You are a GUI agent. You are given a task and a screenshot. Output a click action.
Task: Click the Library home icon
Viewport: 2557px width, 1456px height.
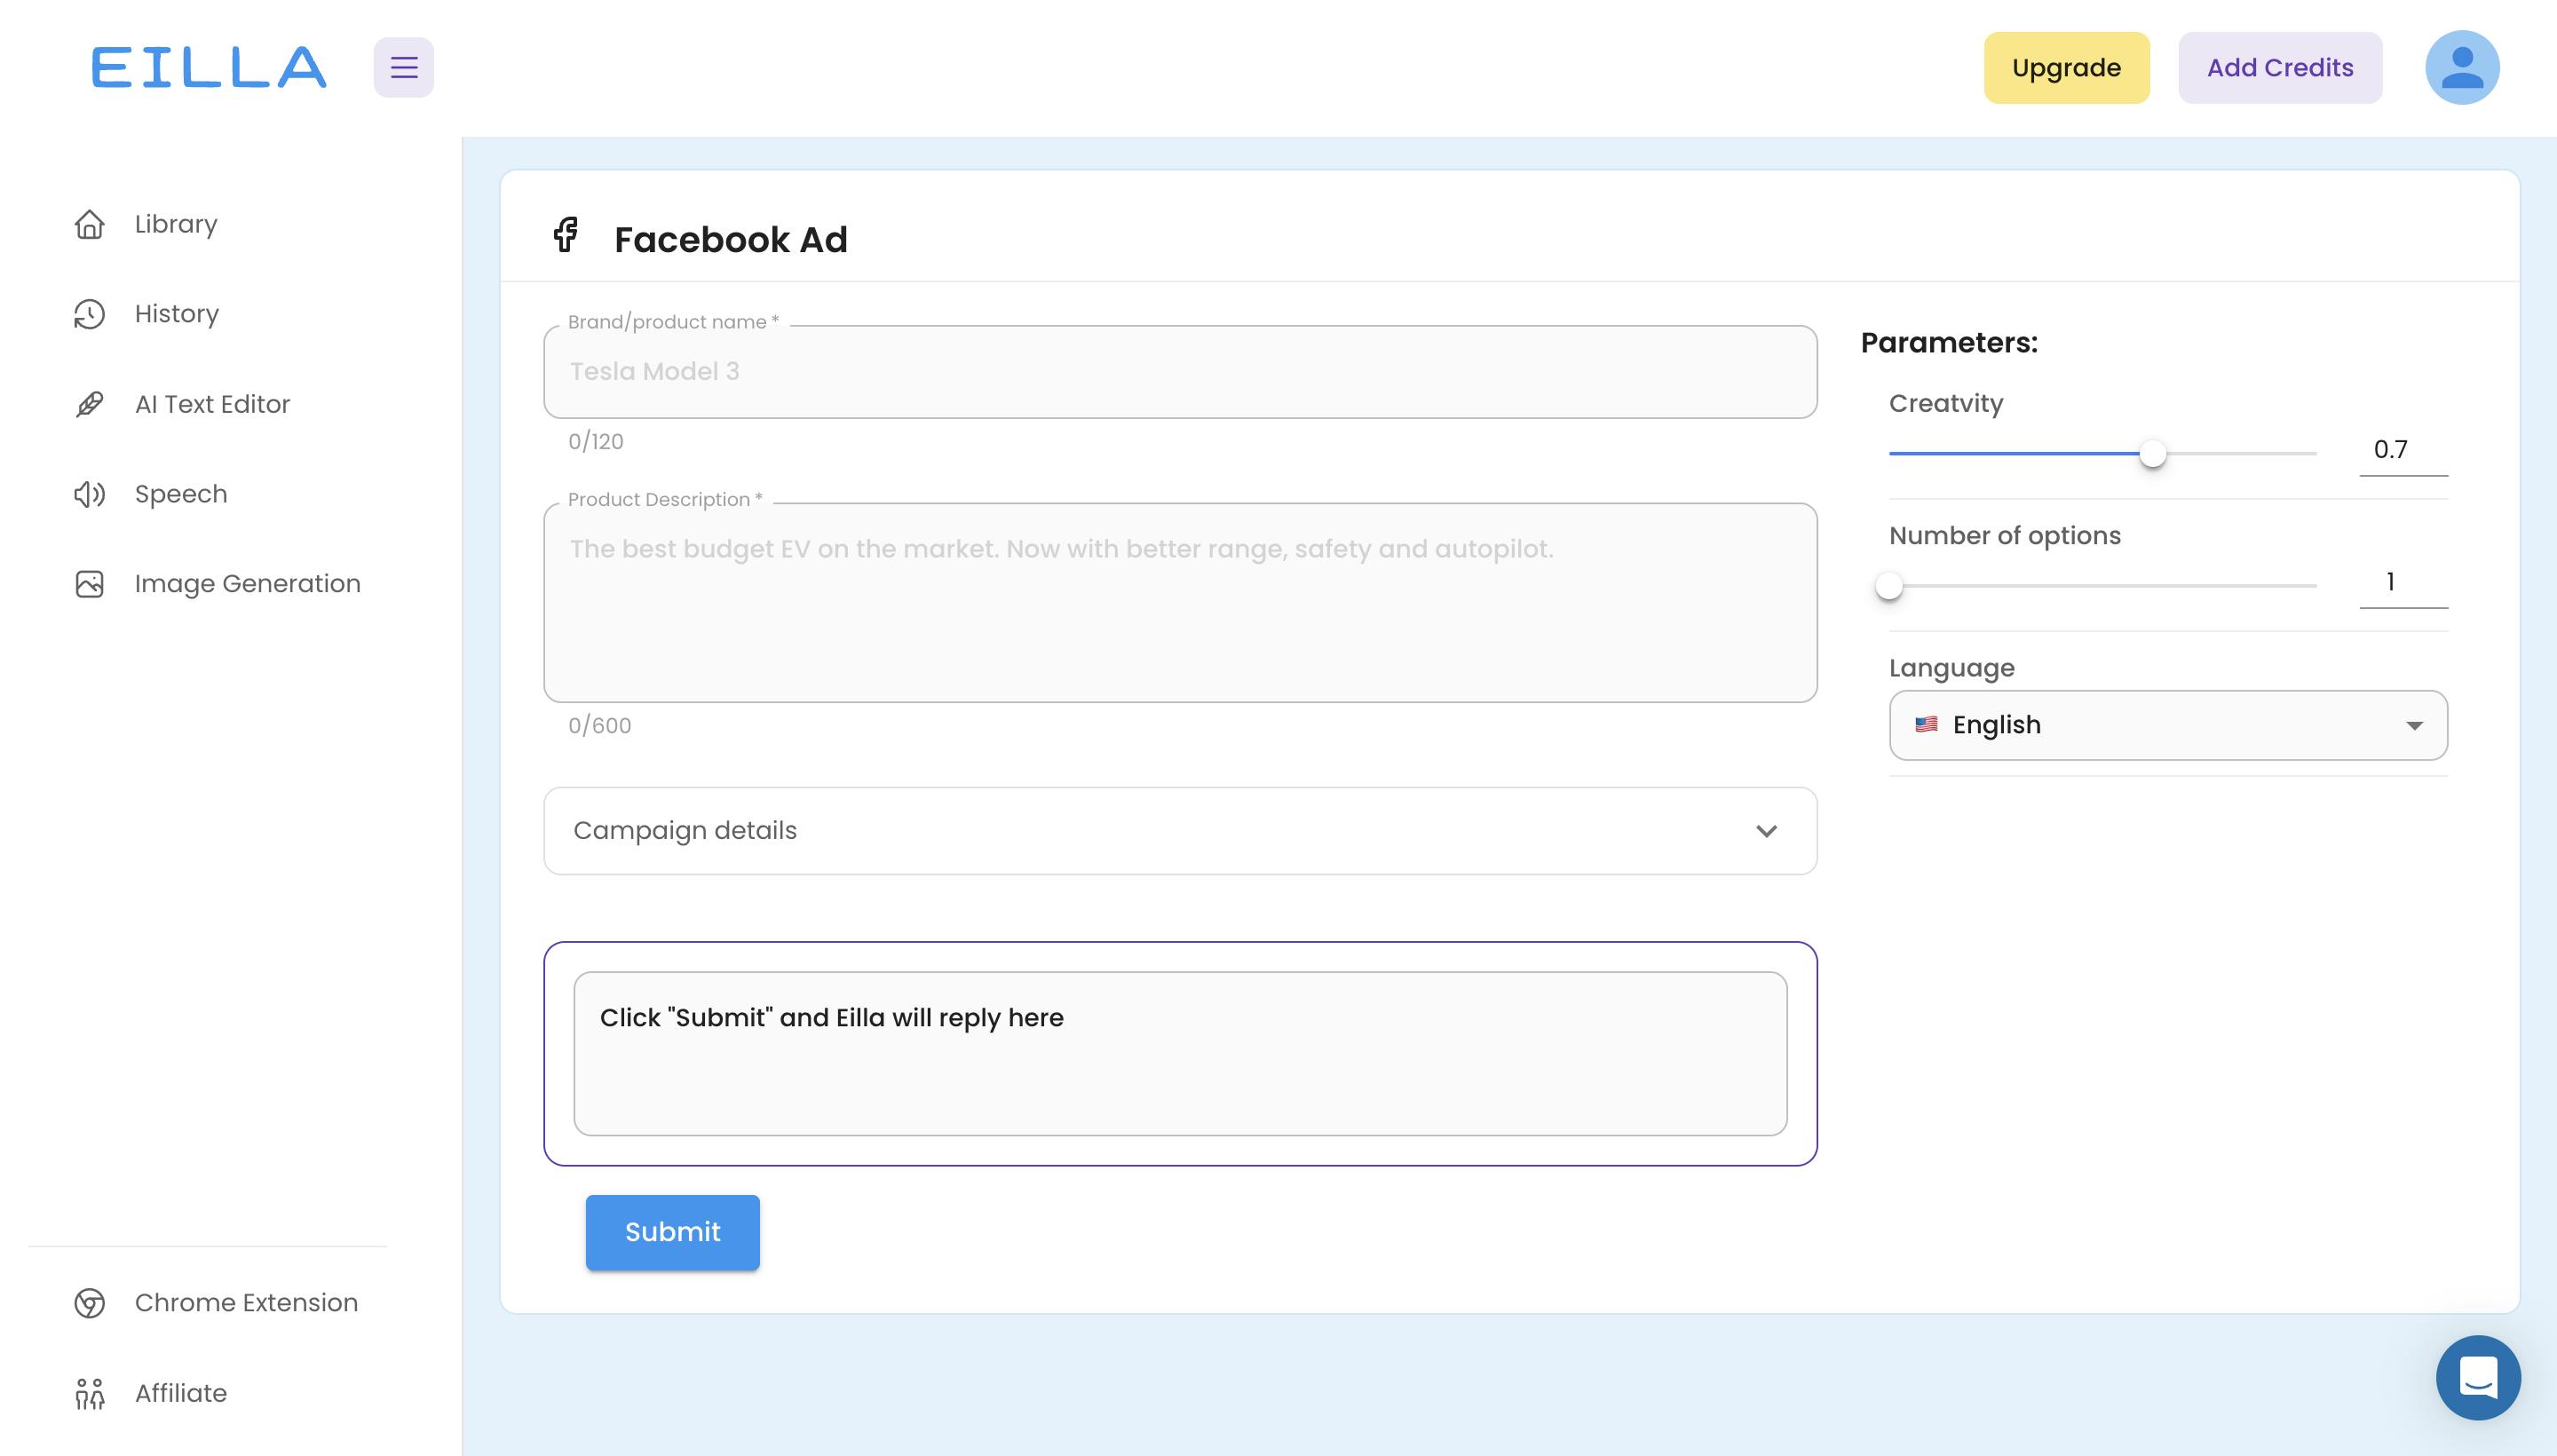[89, 224]
